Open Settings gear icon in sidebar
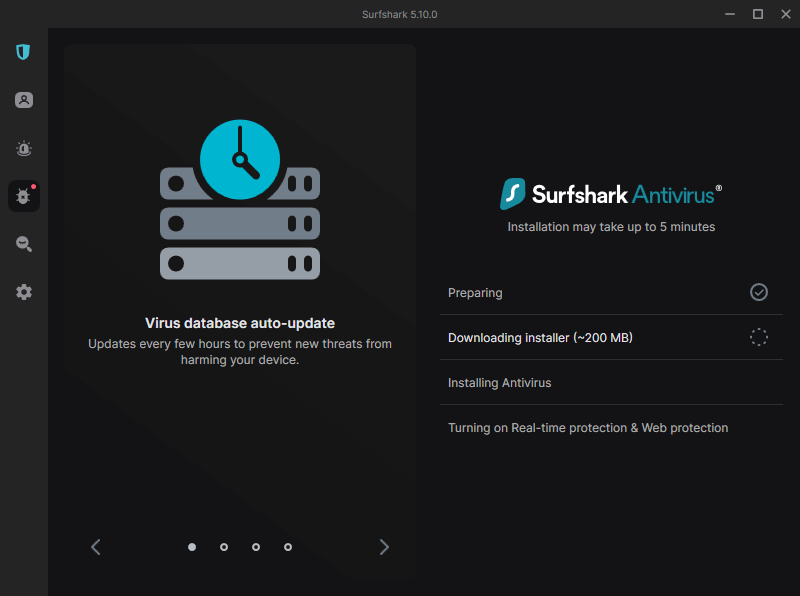This screenshot has width=800, height=596. point(23,292)
